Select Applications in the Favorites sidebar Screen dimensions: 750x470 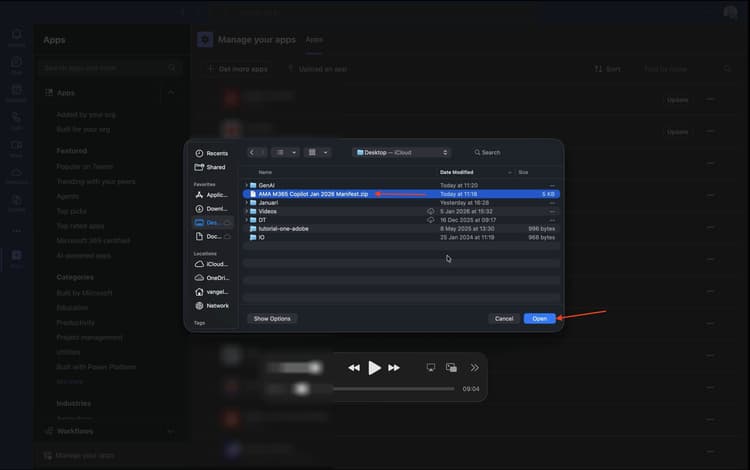211,195
